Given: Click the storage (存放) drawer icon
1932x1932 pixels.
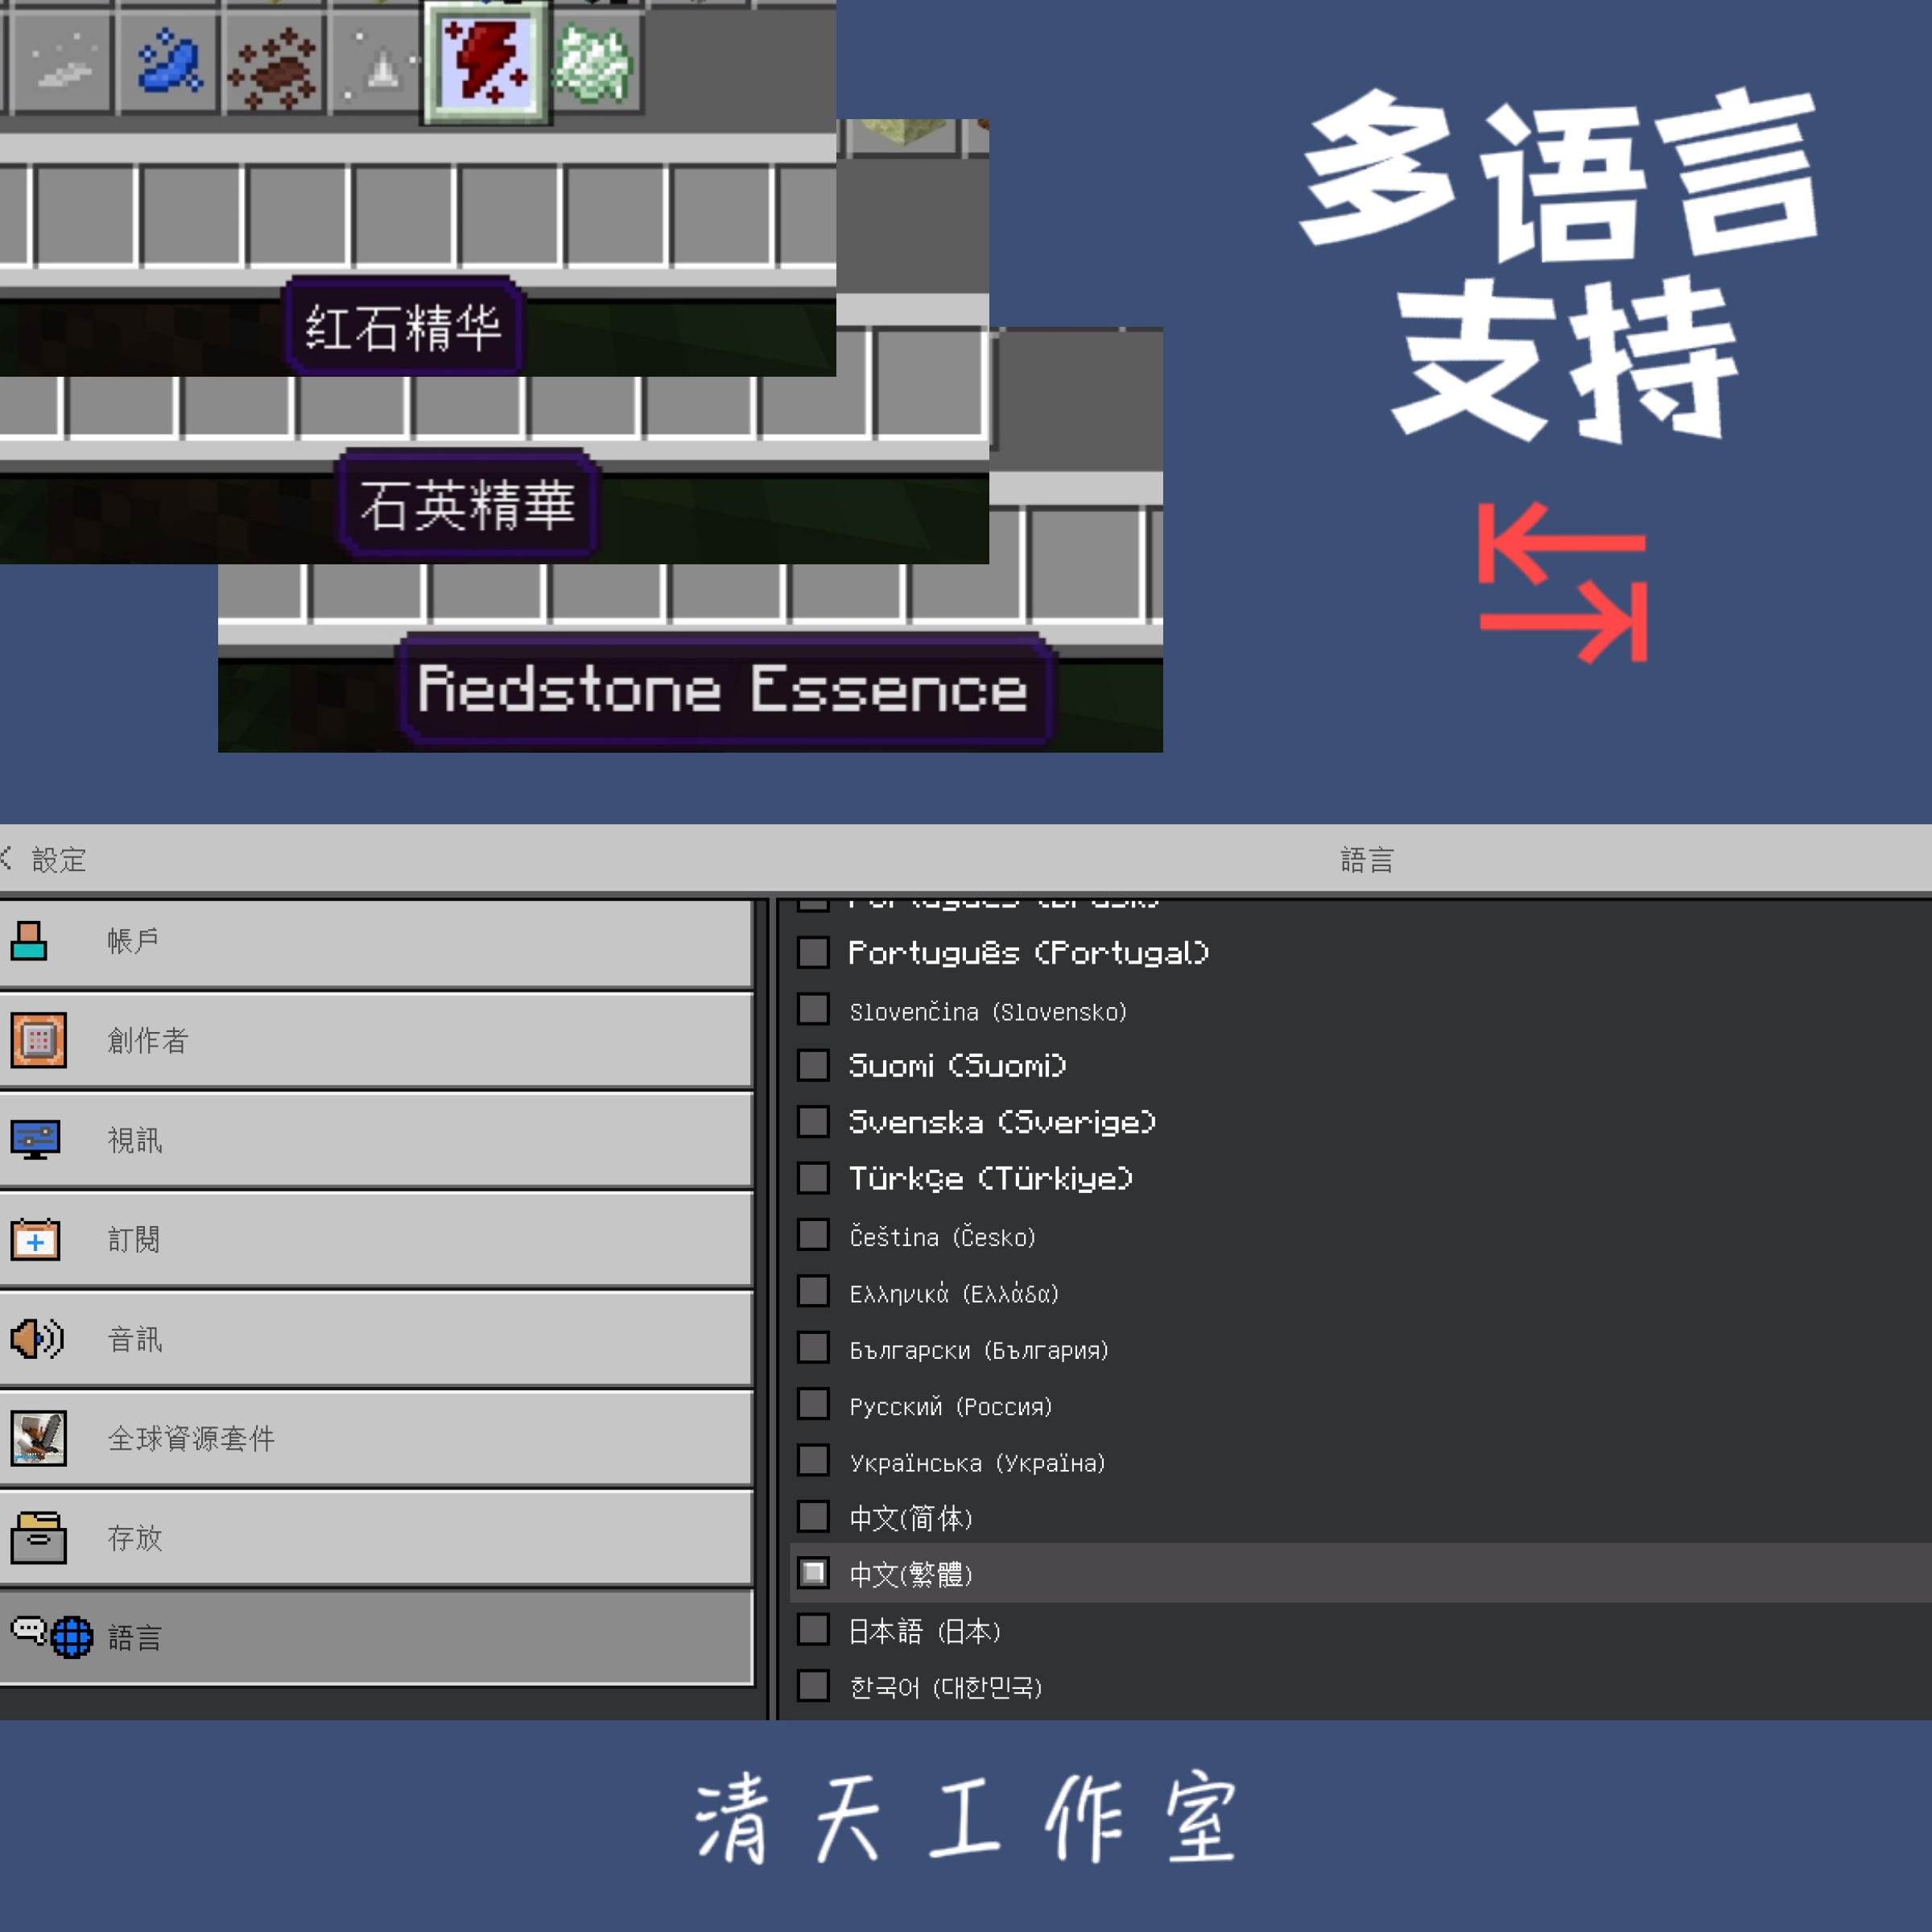Looking at the screenshot, I should (38, 1538).
